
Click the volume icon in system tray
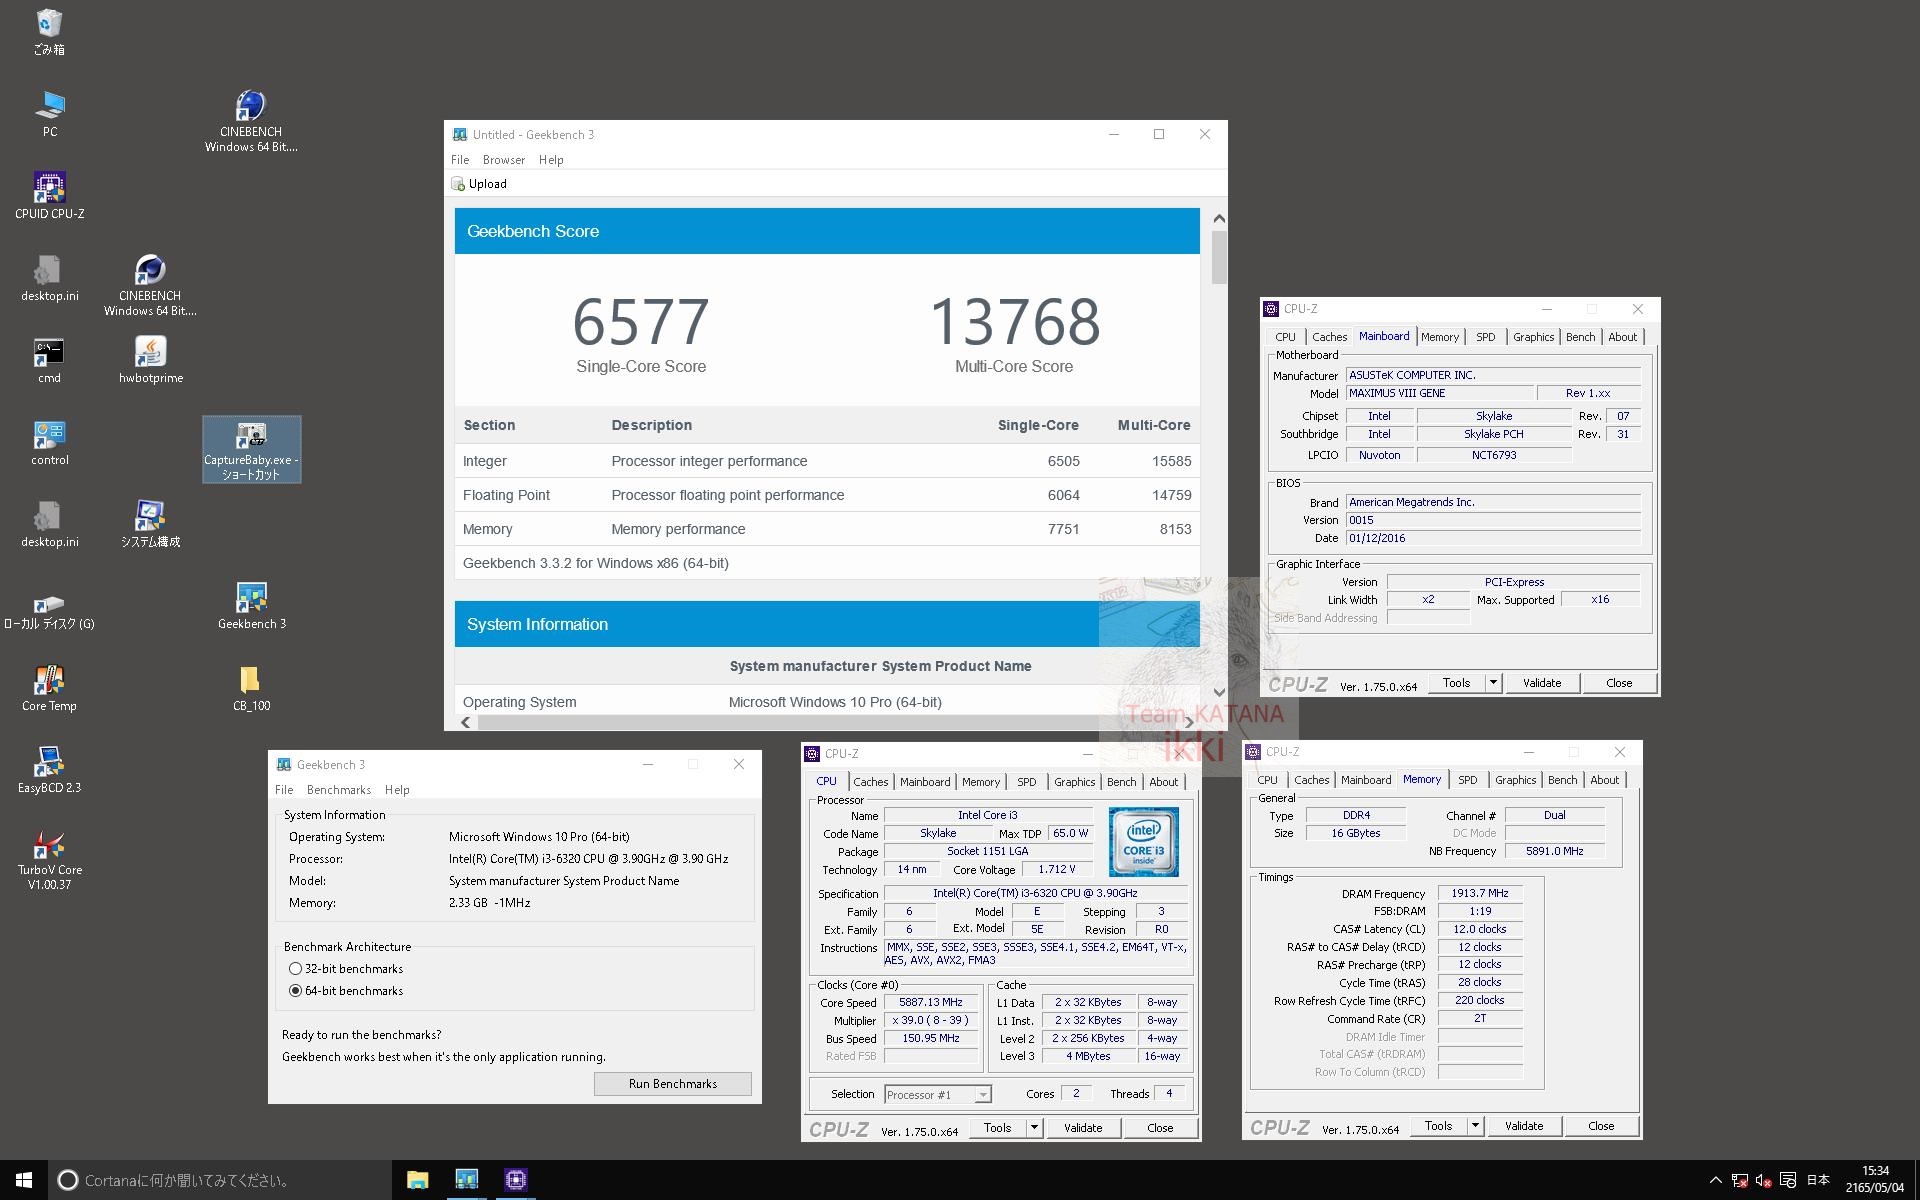point(1764,1180)
